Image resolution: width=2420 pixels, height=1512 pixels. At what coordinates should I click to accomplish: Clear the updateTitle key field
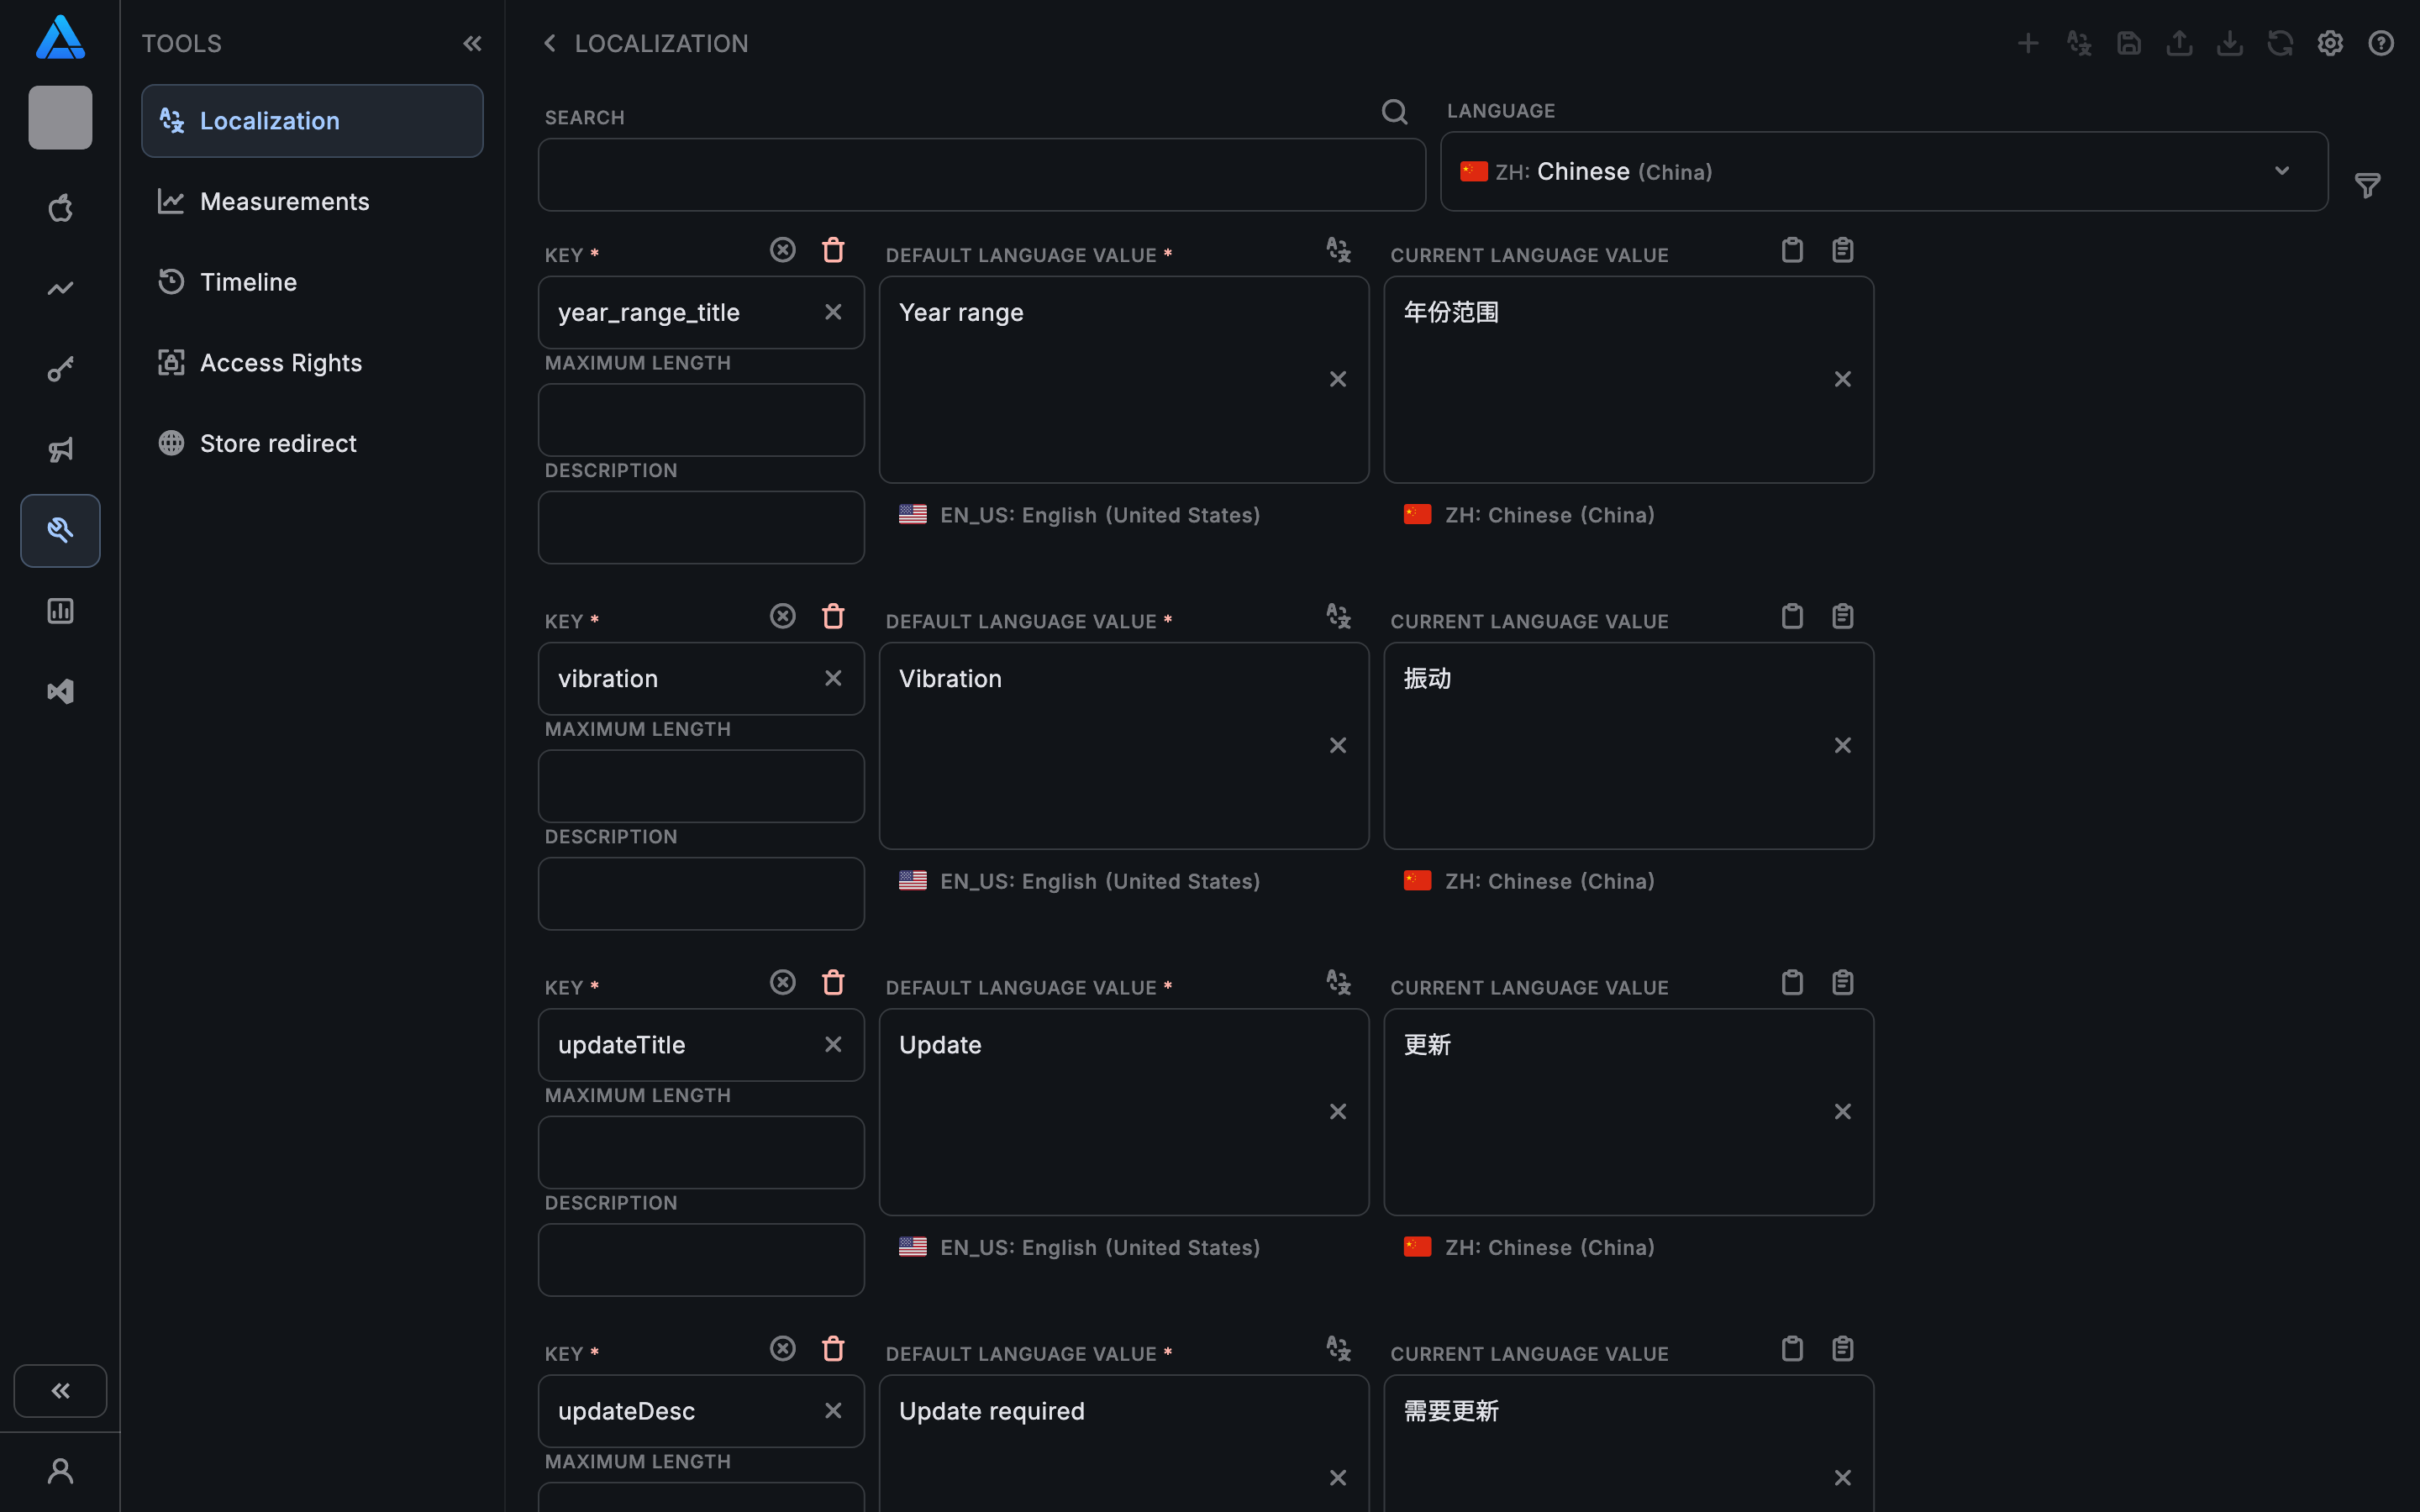coord(833,1044)
